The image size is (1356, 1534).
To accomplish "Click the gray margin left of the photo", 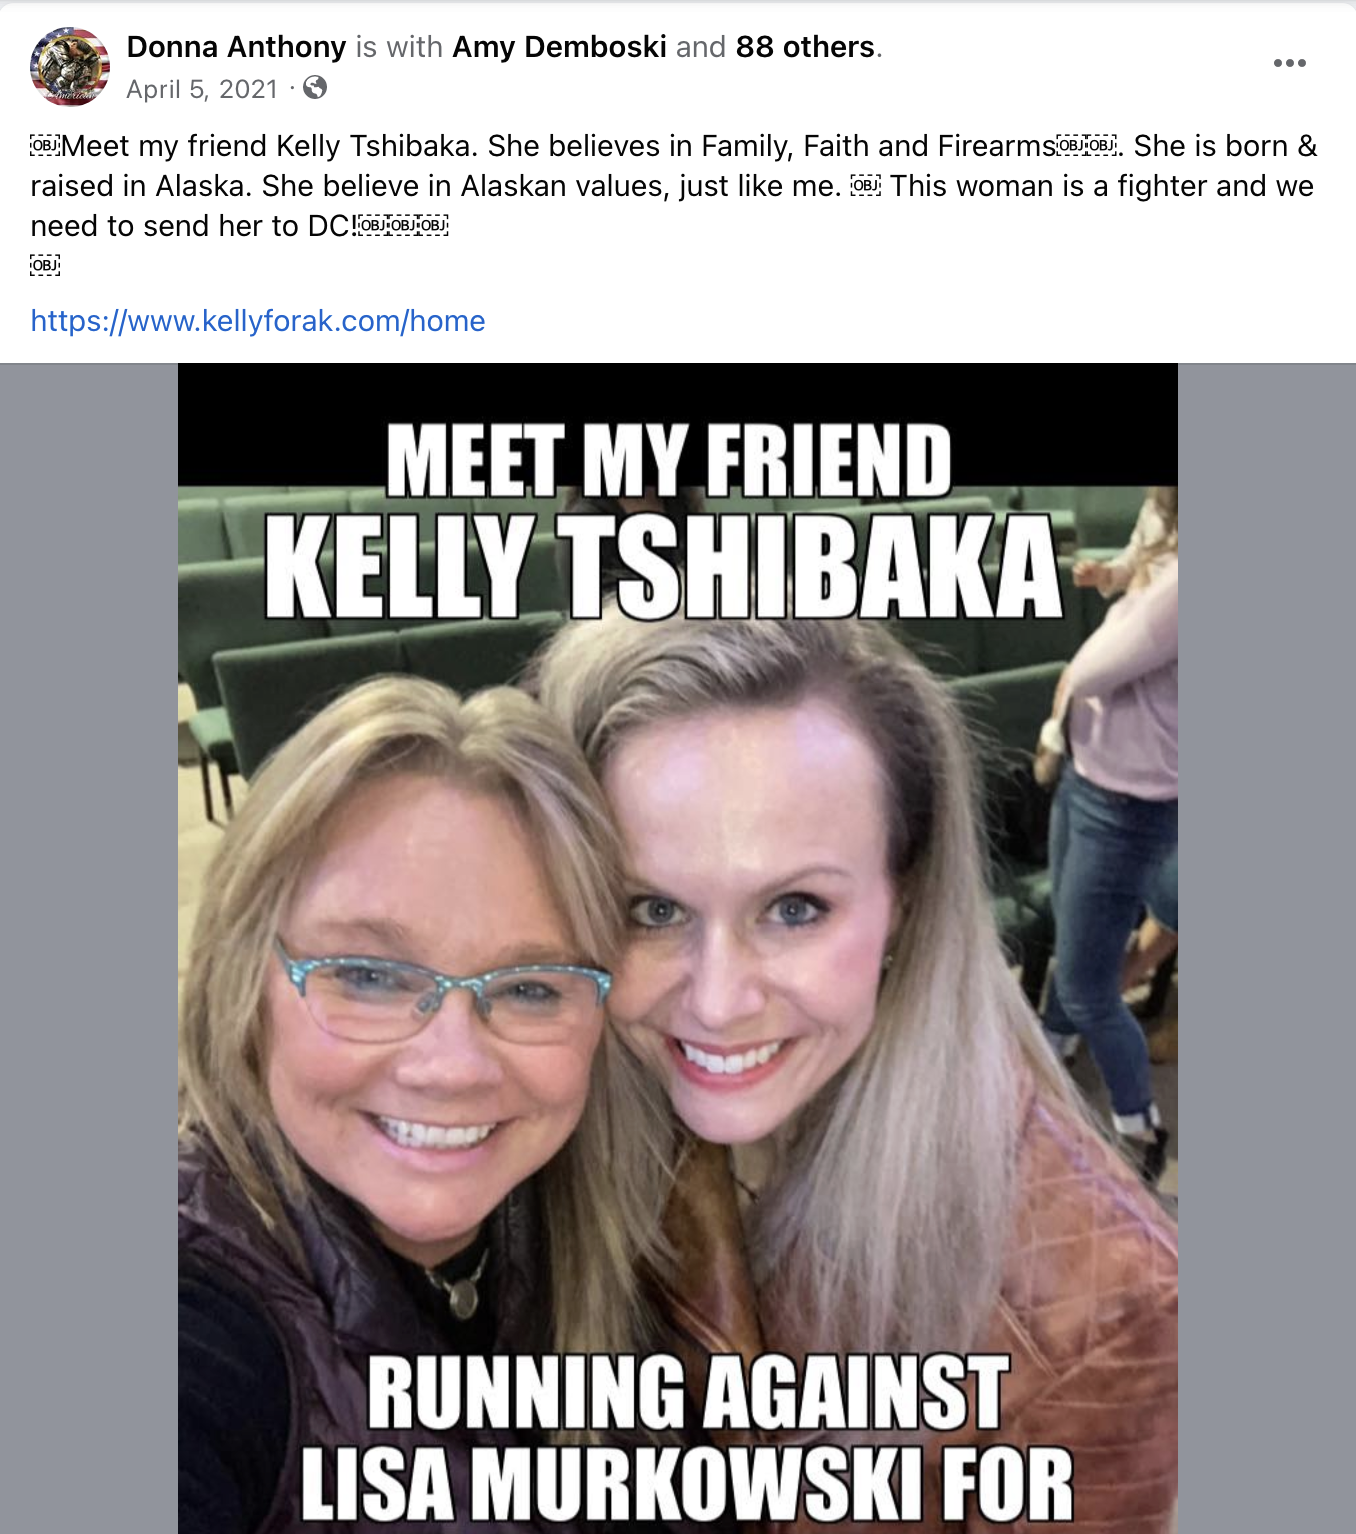I will click(x=89, y=948).
